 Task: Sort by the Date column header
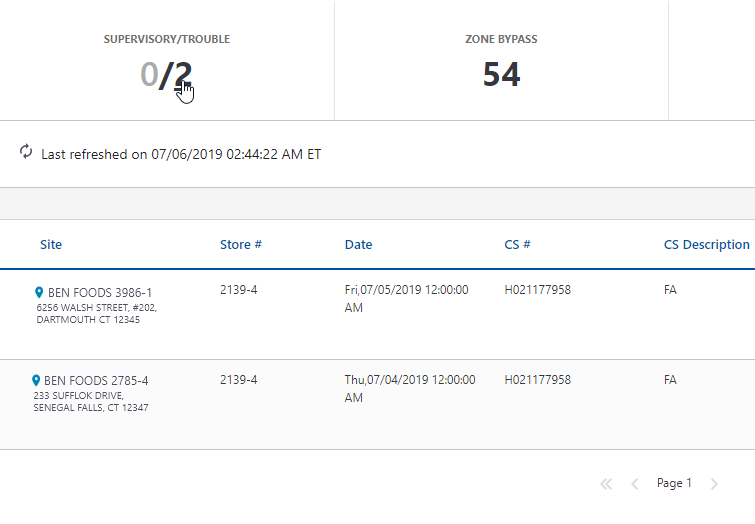click(x=358, y=245)
